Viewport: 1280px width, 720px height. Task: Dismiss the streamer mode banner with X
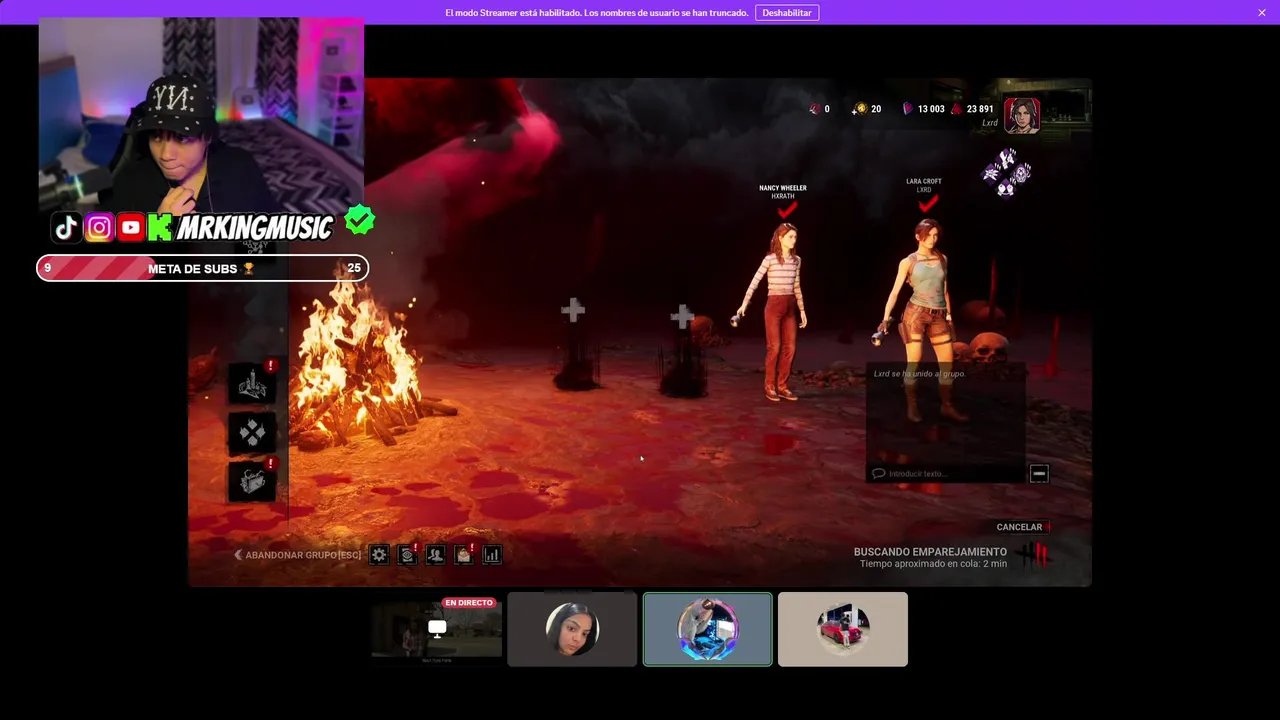(1262, 13)
